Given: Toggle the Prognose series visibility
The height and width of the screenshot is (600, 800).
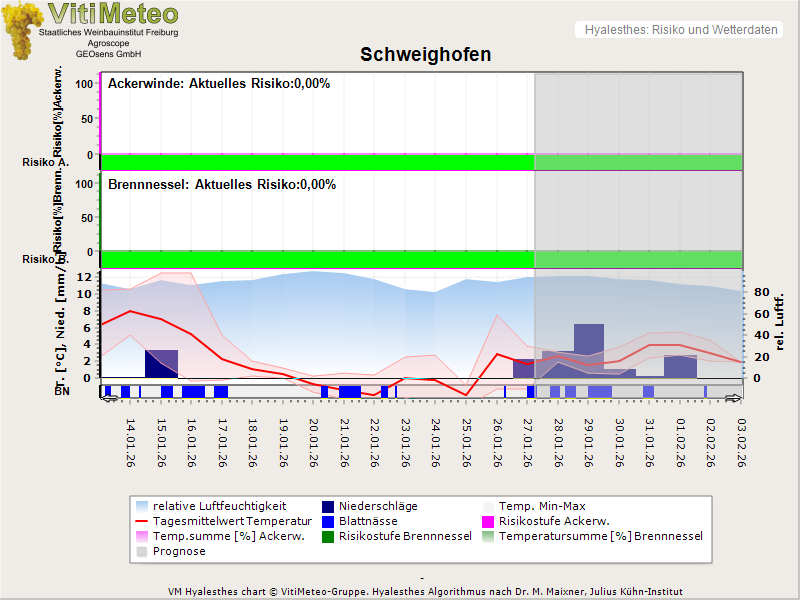Looking at the screenshot, I should [x=142, y=551].
